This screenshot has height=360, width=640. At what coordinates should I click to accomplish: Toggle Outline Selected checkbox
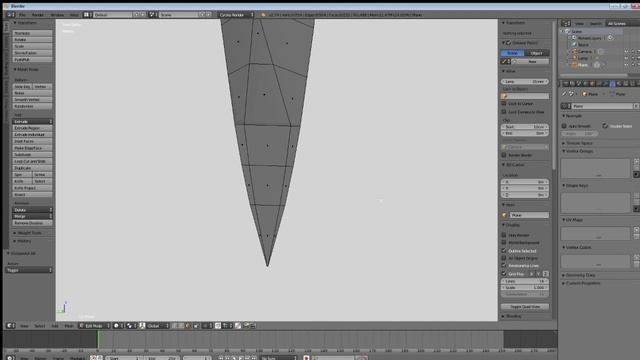(504, 251)
